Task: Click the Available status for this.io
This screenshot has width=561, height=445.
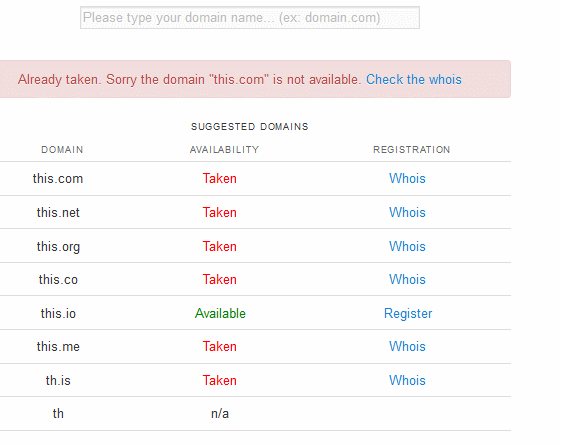Action: coord(220,314)
